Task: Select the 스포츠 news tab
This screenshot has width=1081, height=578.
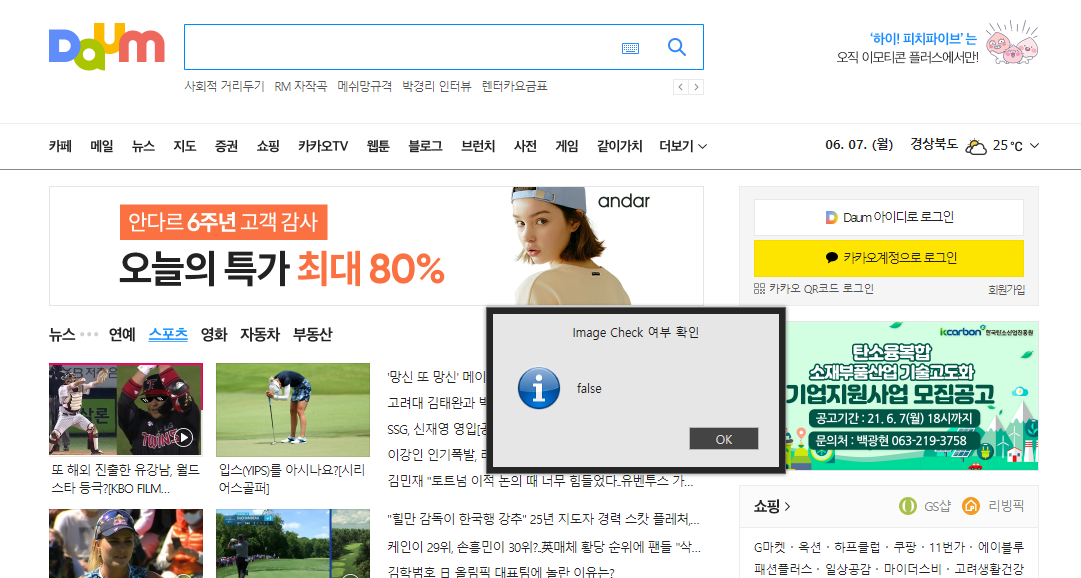Action: 168,335
